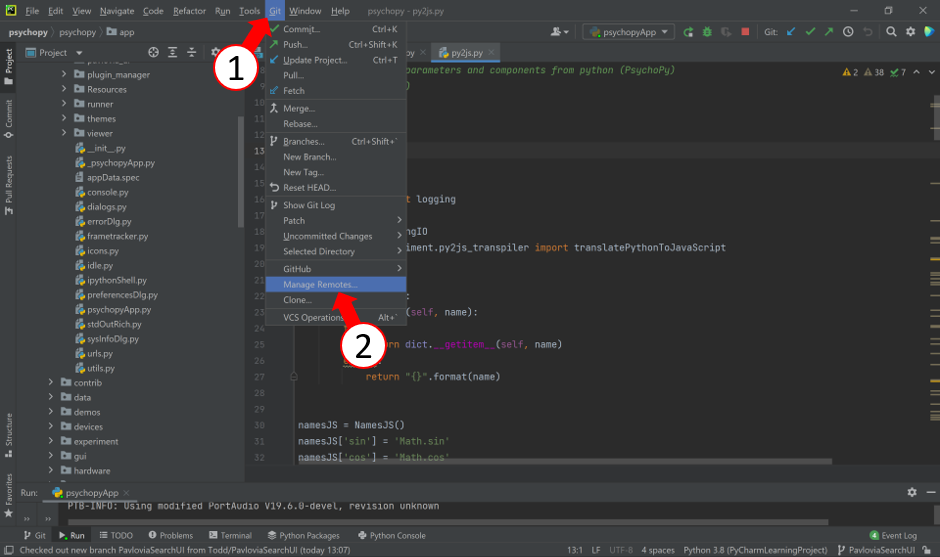Viewport: 940px width, 557px height.
Task: Open the Structure side tool window
Action: tap(8, 435)
